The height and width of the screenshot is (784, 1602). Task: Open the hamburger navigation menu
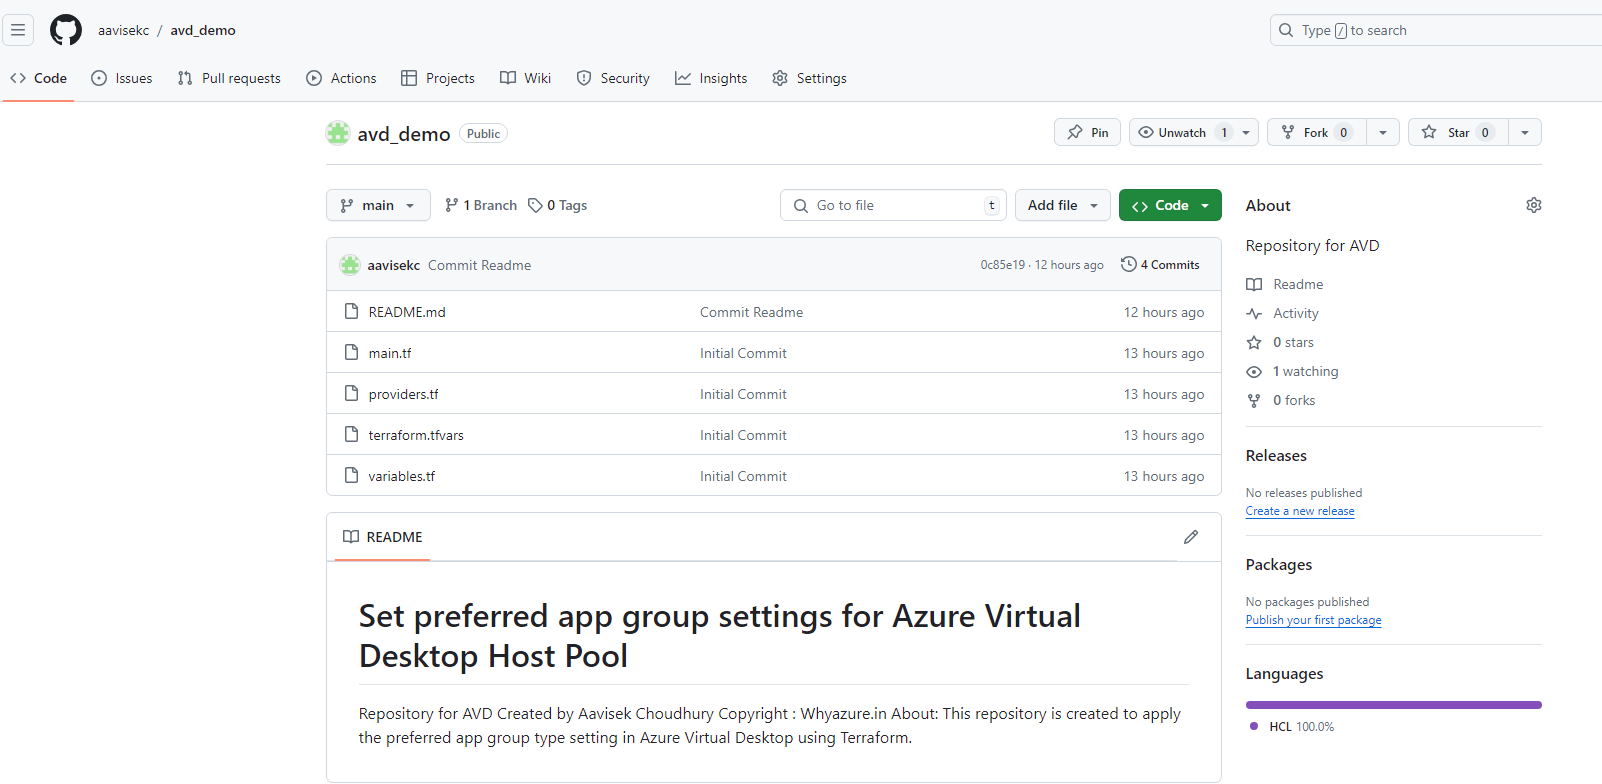18,30
